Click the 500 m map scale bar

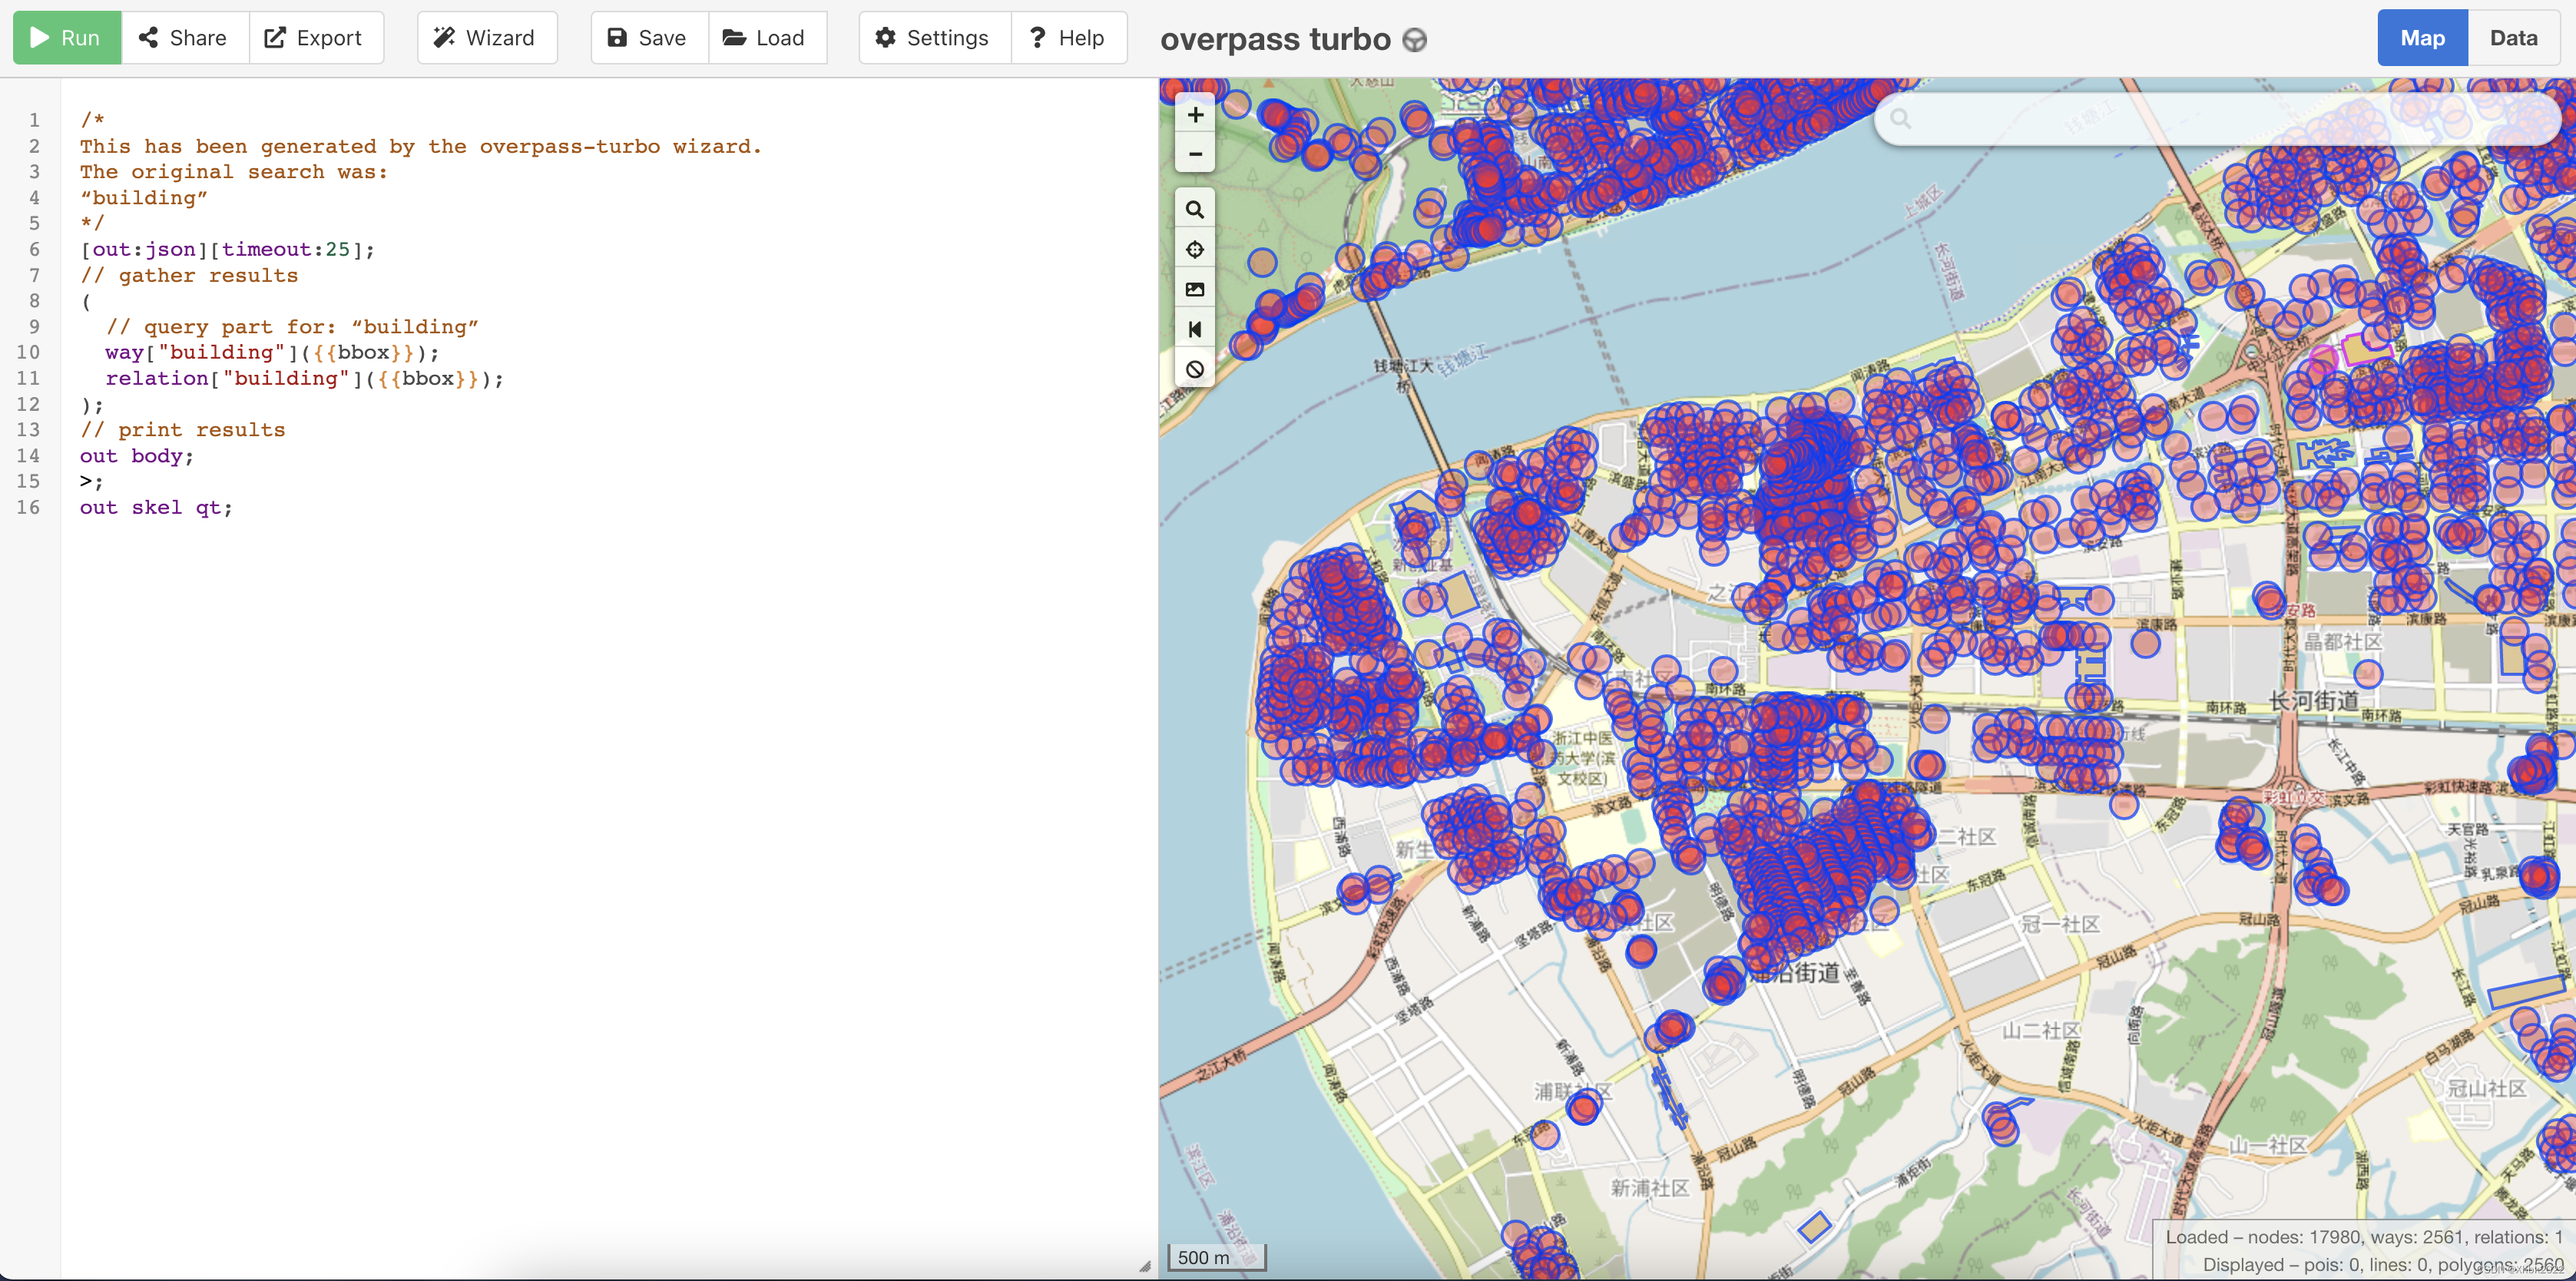pyautogui.click(x=1217, y=1257)
